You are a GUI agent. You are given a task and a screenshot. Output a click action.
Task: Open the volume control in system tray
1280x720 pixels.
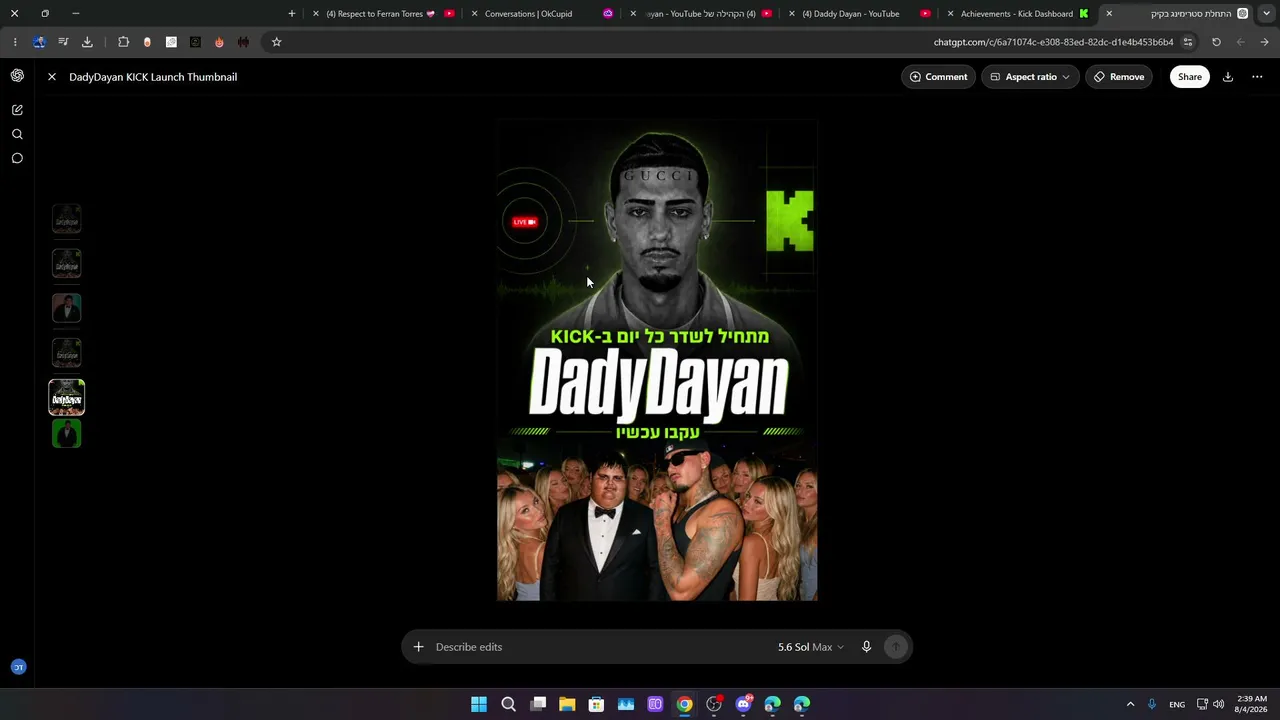tap(1218, 704)
